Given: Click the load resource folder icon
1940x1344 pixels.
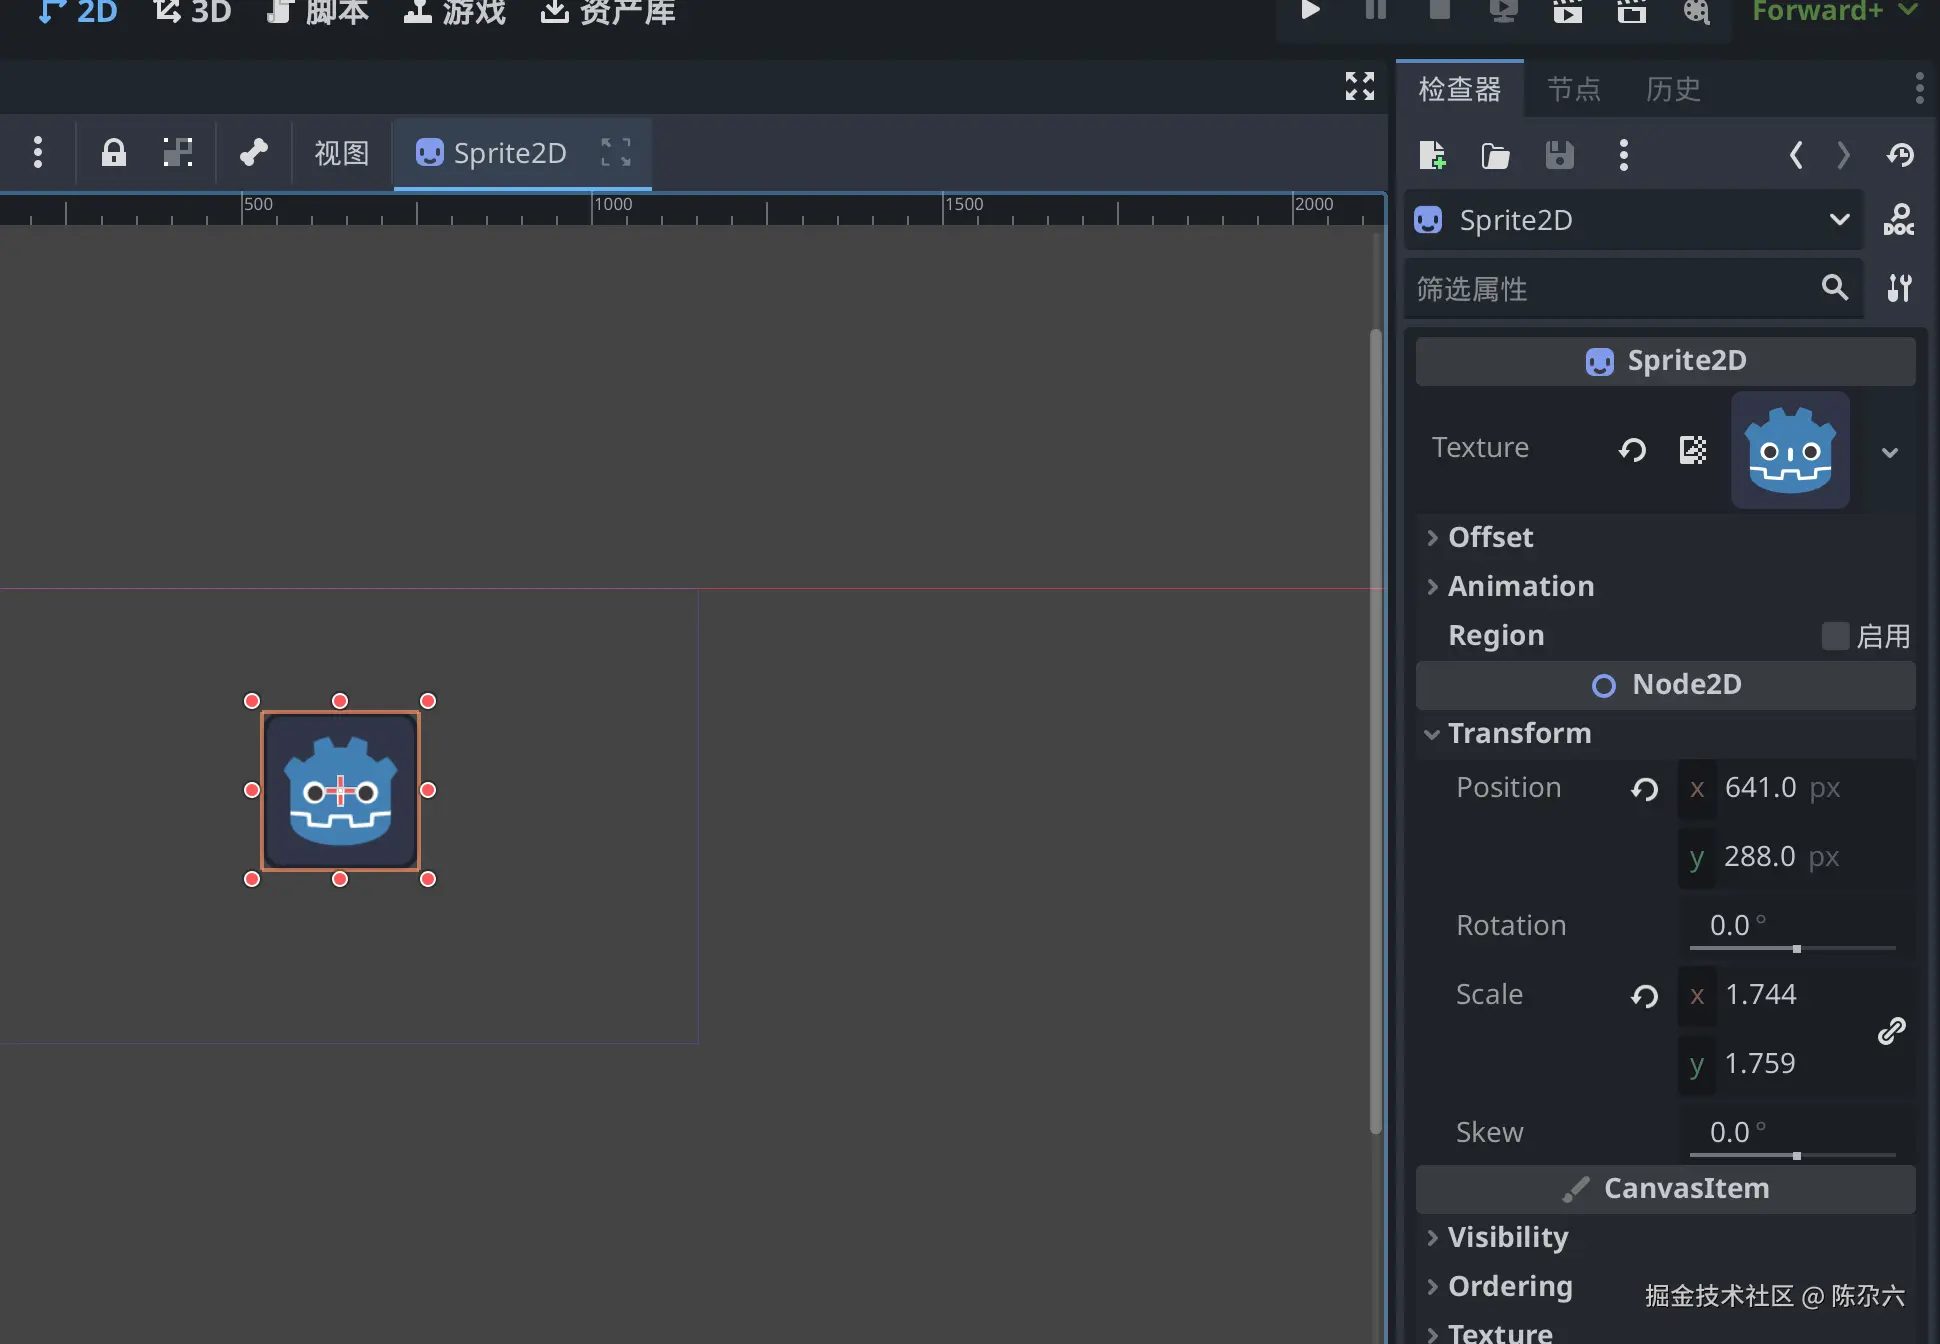Looking at the screenshot, I should [x=1495, y=155].
